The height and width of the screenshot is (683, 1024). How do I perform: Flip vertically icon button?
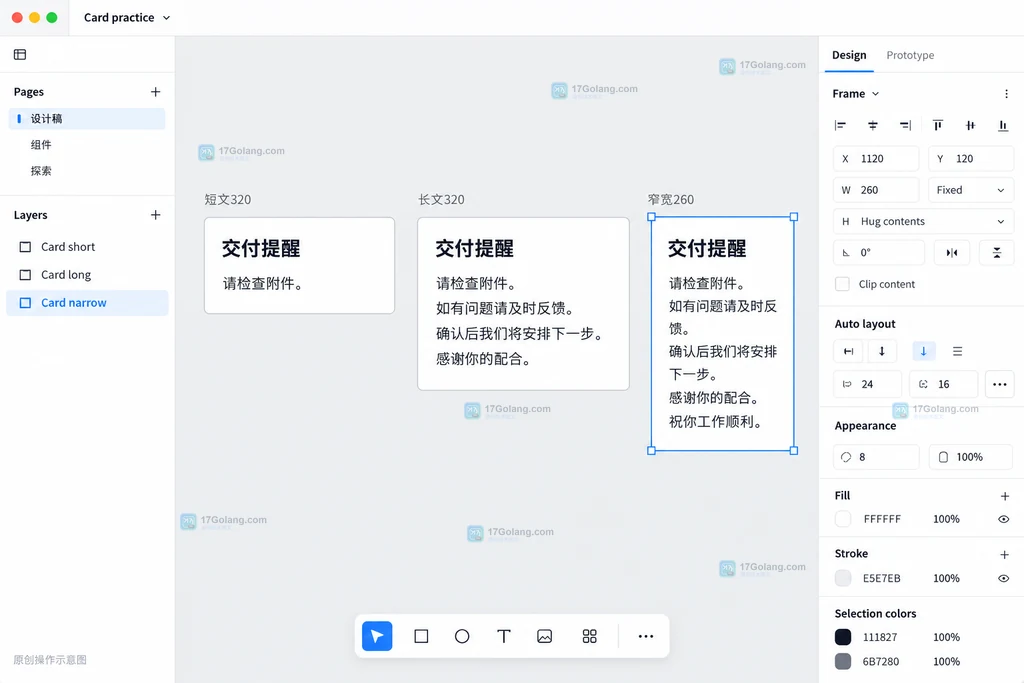point(997,253)
